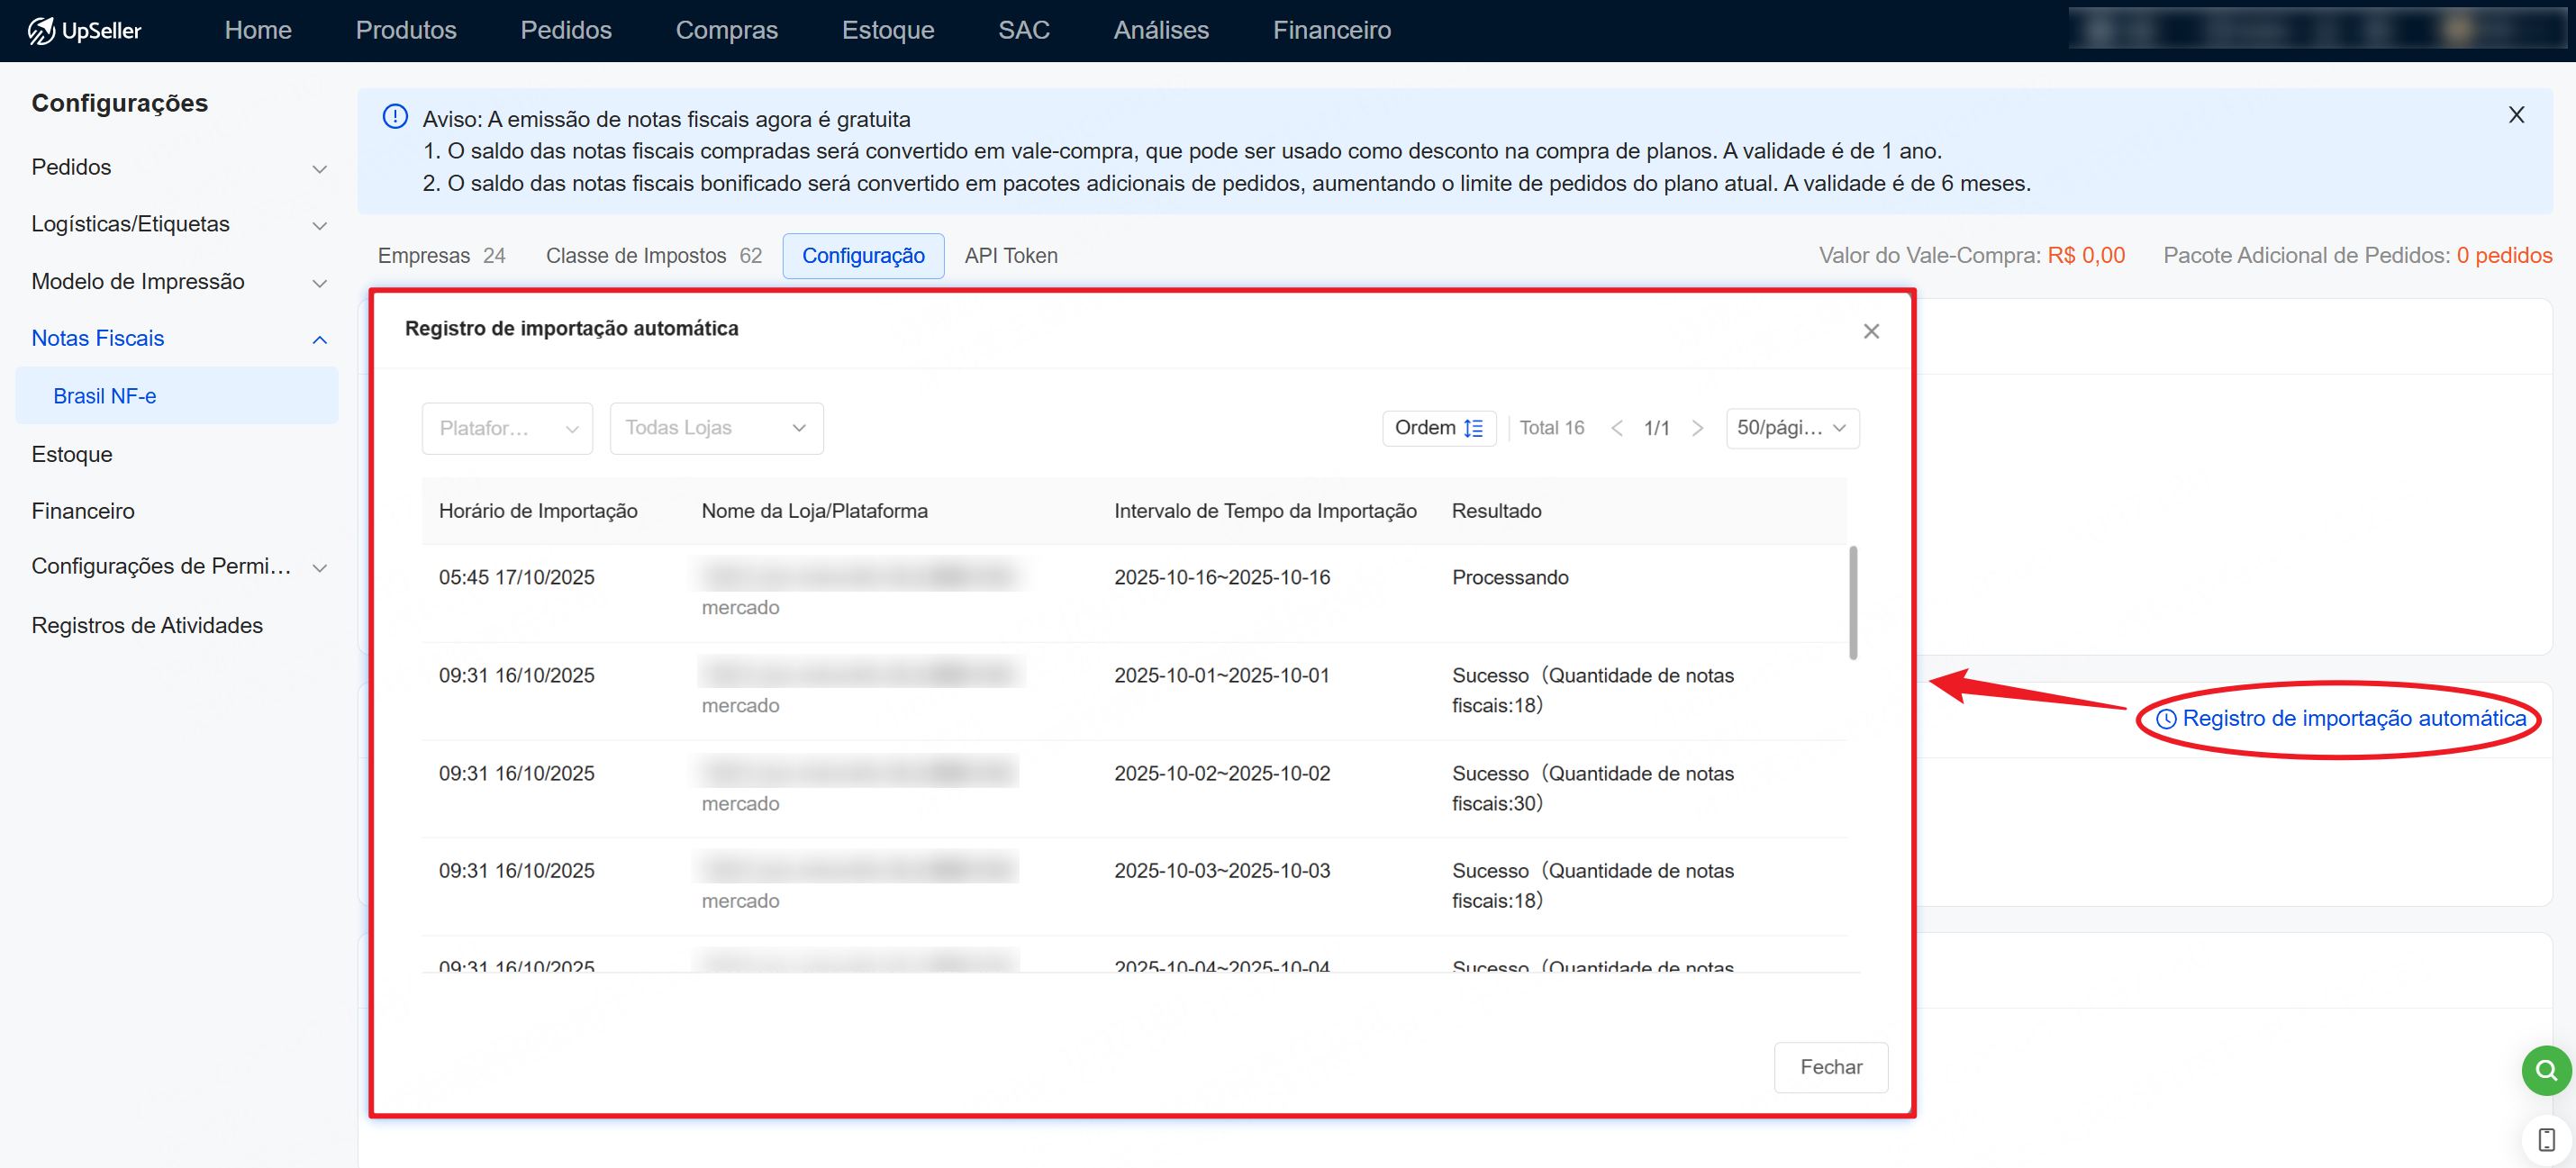Viewport: 2576px width, 1168px height.
Task: Go to next page arrow in pagination
Action: (1697, 428)
